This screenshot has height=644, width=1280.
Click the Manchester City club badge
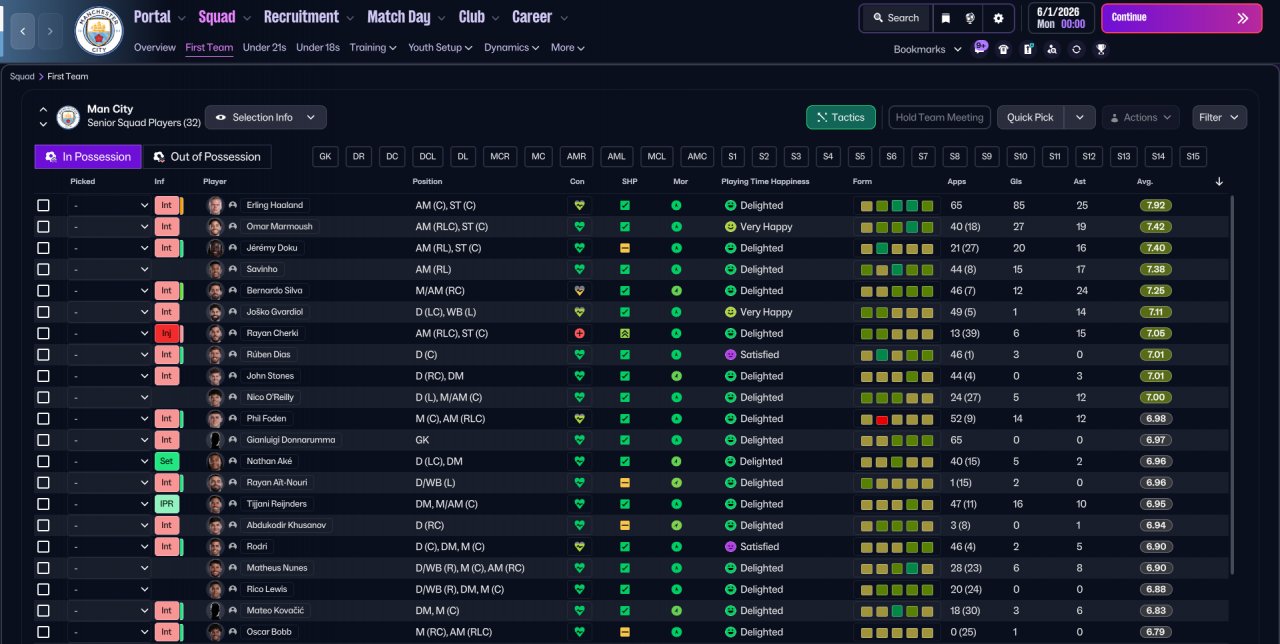(99, 31)
